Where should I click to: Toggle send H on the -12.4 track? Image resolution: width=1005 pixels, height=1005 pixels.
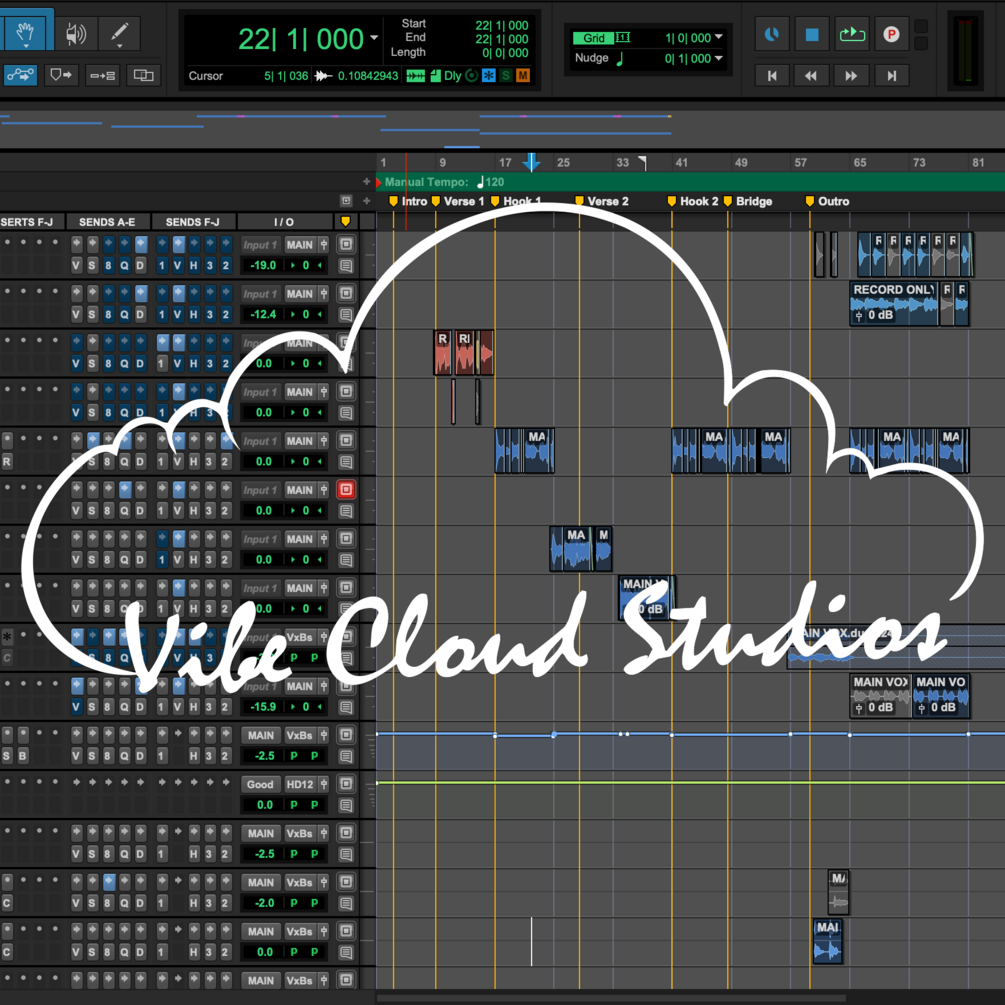click(194, 315)
